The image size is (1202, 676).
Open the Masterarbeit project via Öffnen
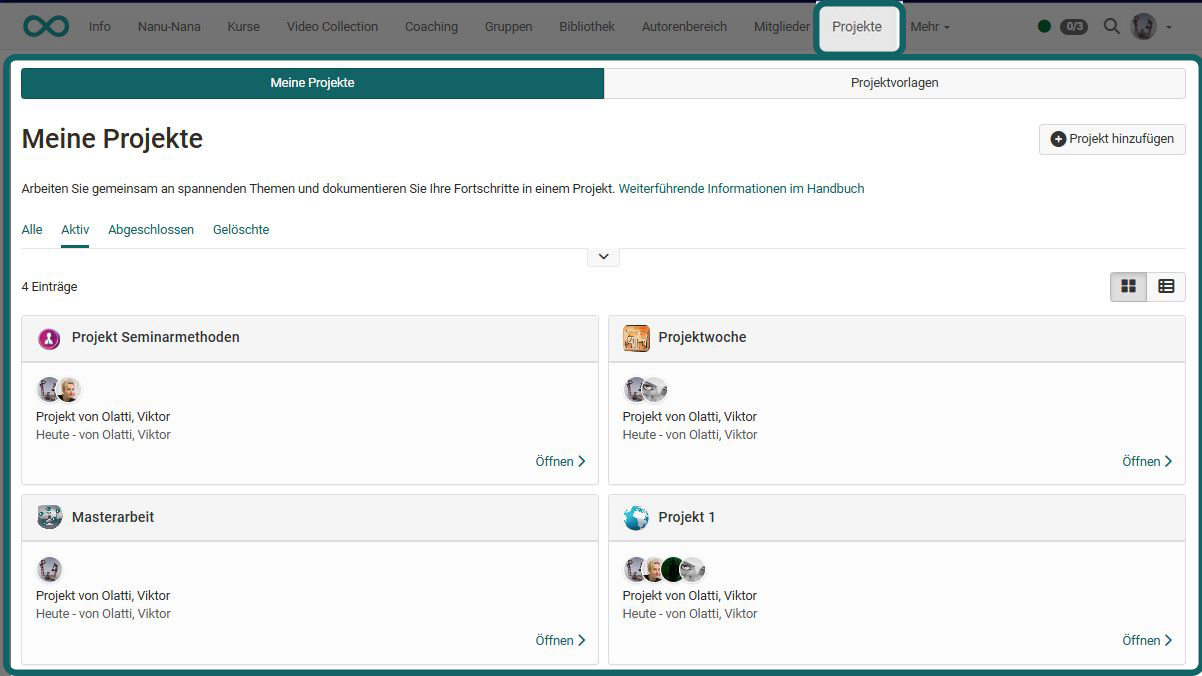(560, 641)
